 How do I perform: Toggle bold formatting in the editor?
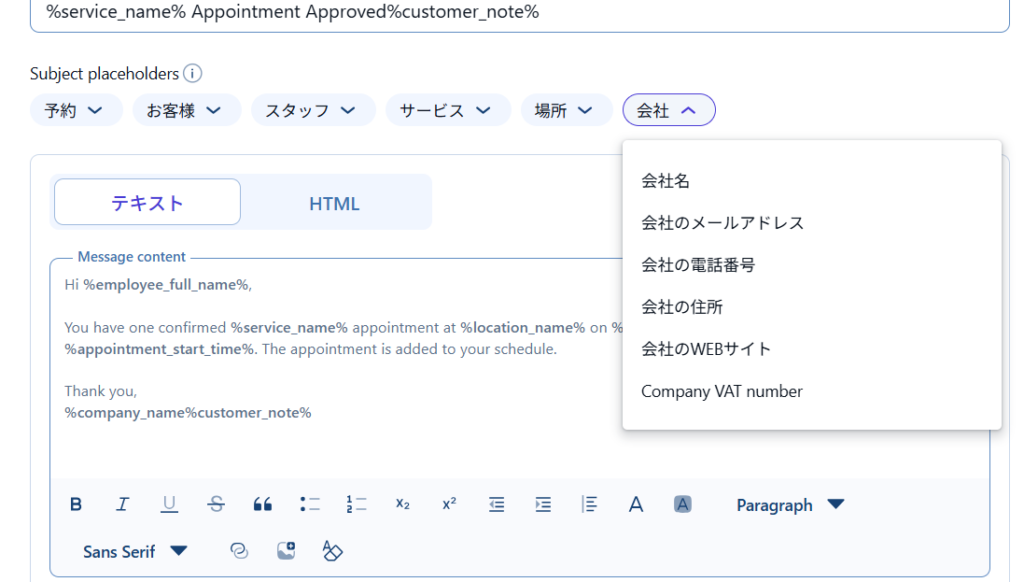pyautogui.click(x=76, y=505)
